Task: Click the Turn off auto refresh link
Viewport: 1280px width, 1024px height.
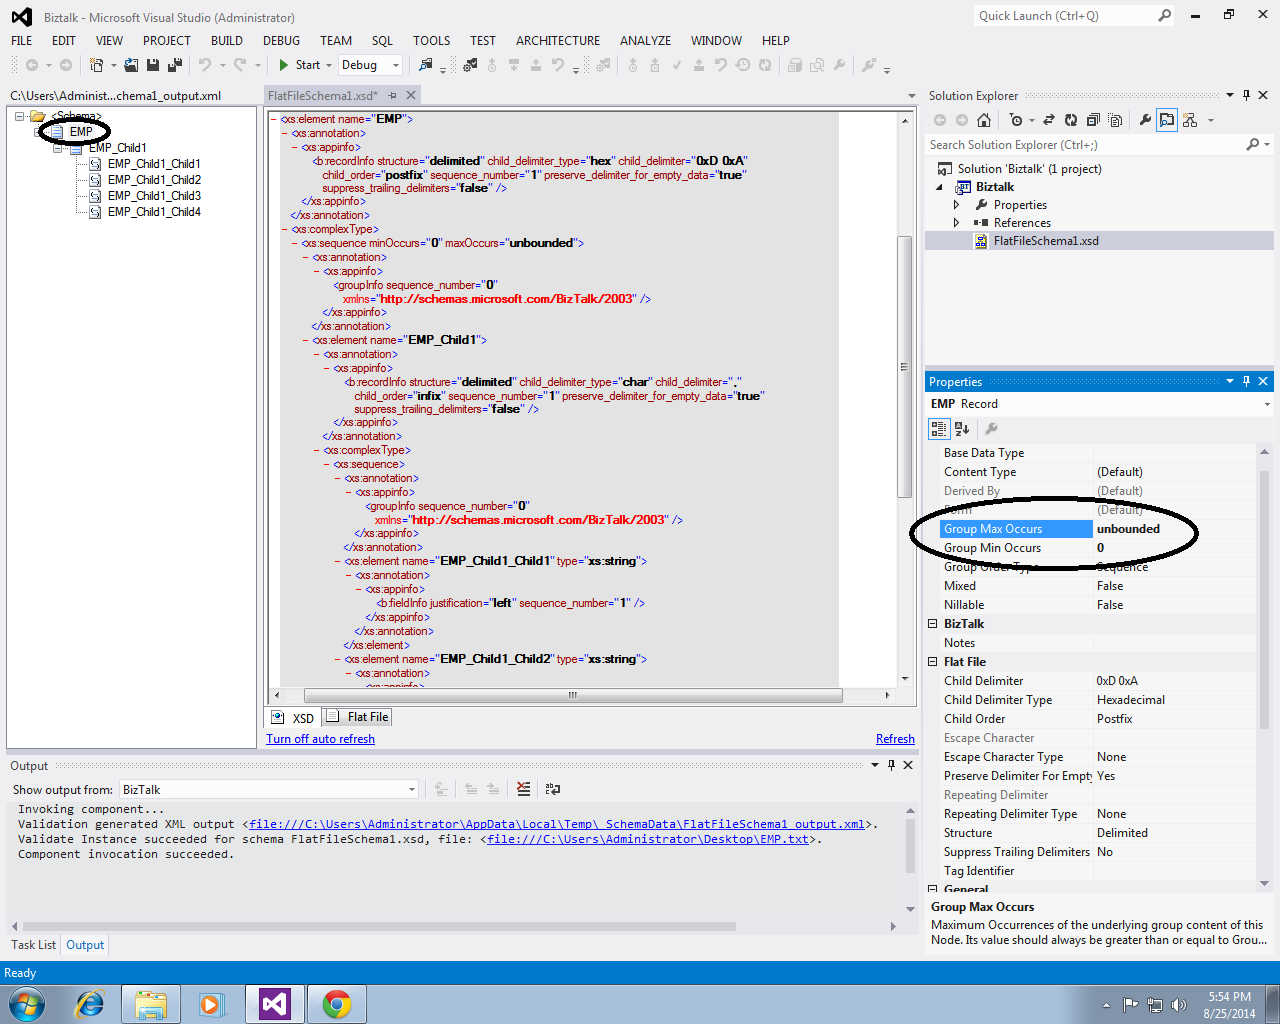Action: click(320, 738)
